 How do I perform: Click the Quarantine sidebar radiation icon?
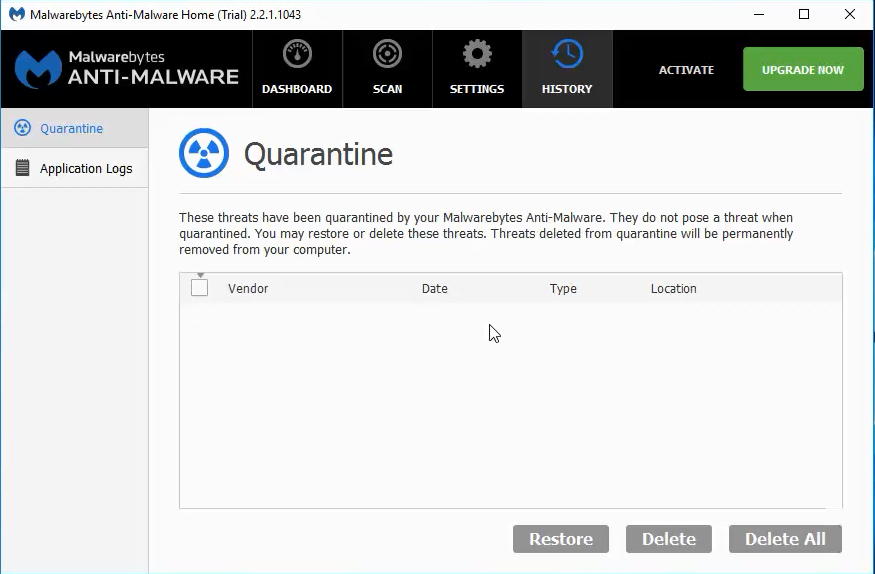tap(22, 128)
